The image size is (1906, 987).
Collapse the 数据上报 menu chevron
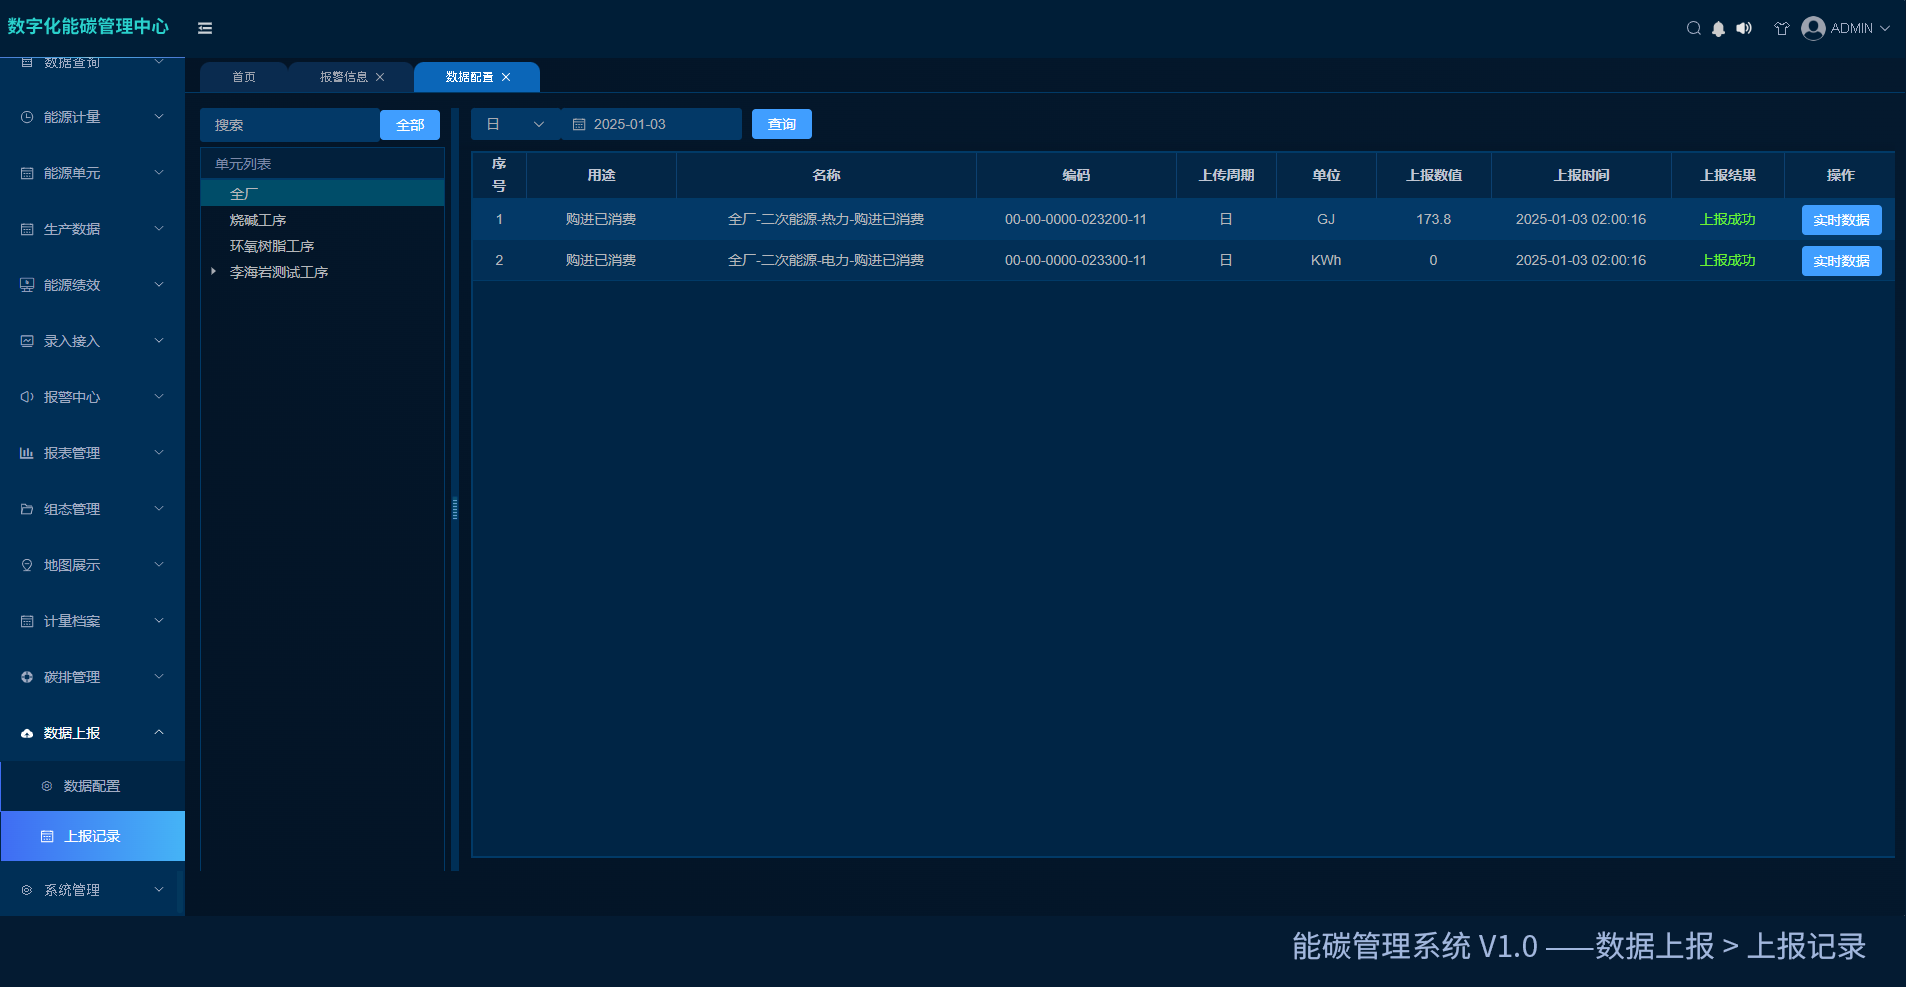point(159,733)
